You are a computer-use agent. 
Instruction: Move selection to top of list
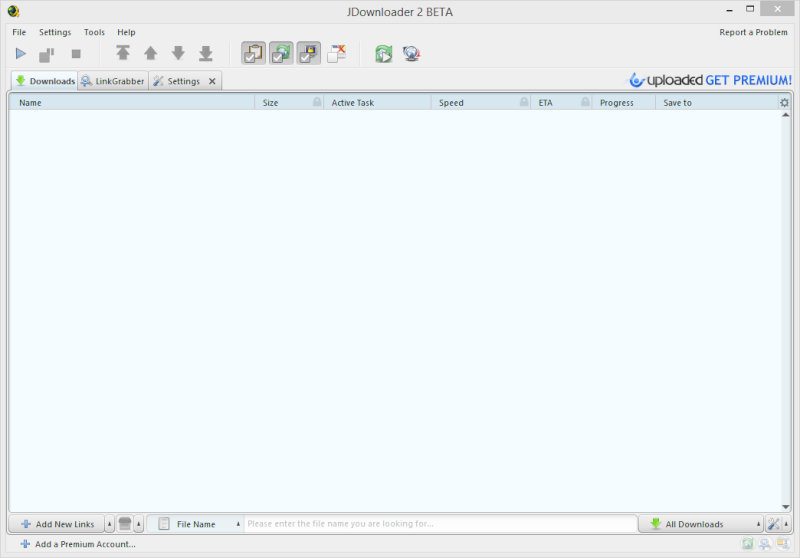click(123, 53)
